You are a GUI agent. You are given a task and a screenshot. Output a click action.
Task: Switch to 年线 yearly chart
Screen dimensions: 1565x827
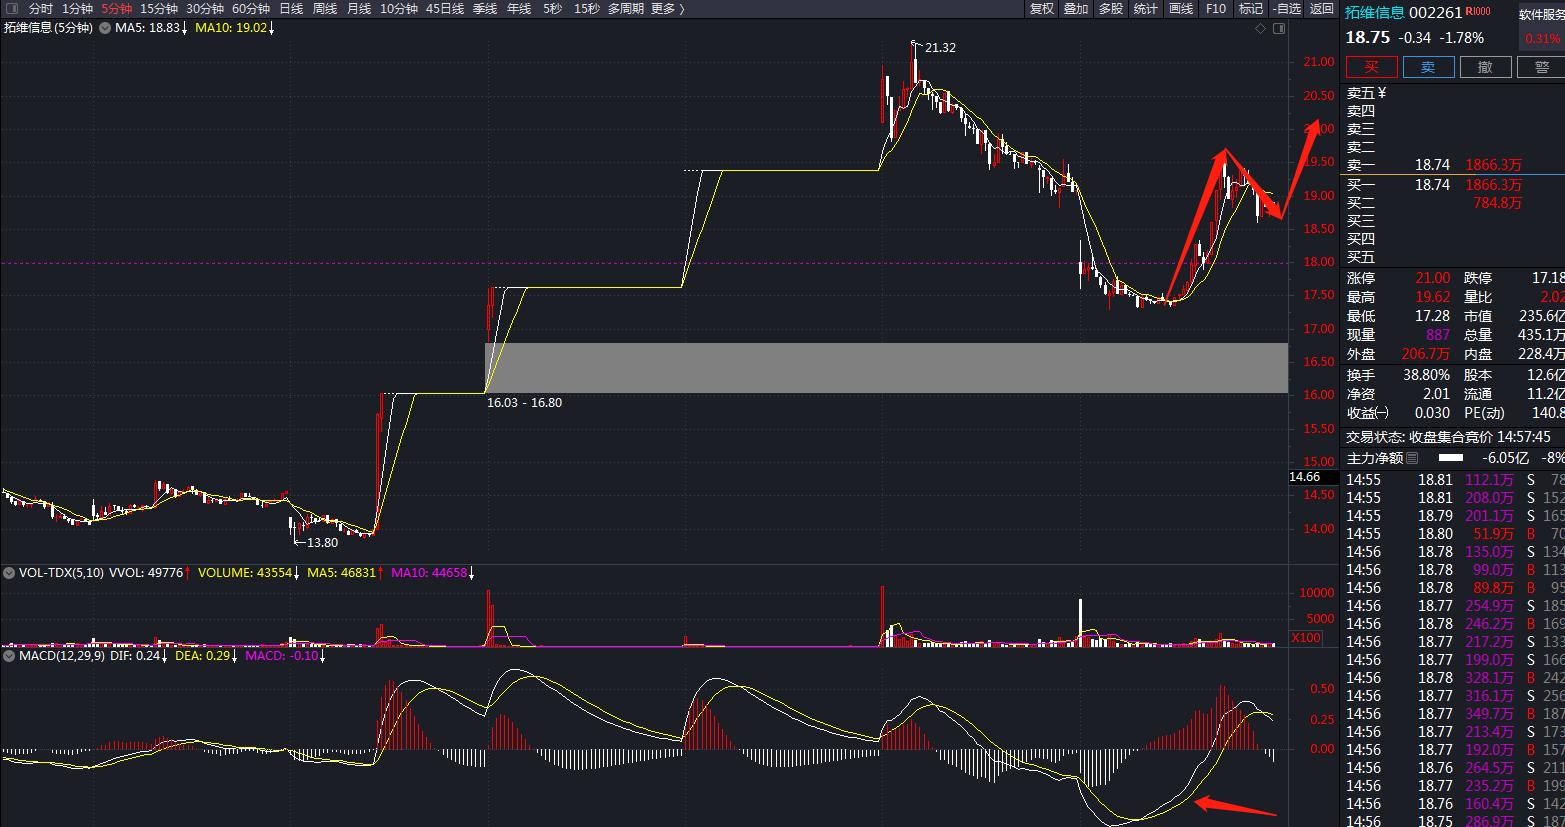pyautogui.click(x=519, y=8)
